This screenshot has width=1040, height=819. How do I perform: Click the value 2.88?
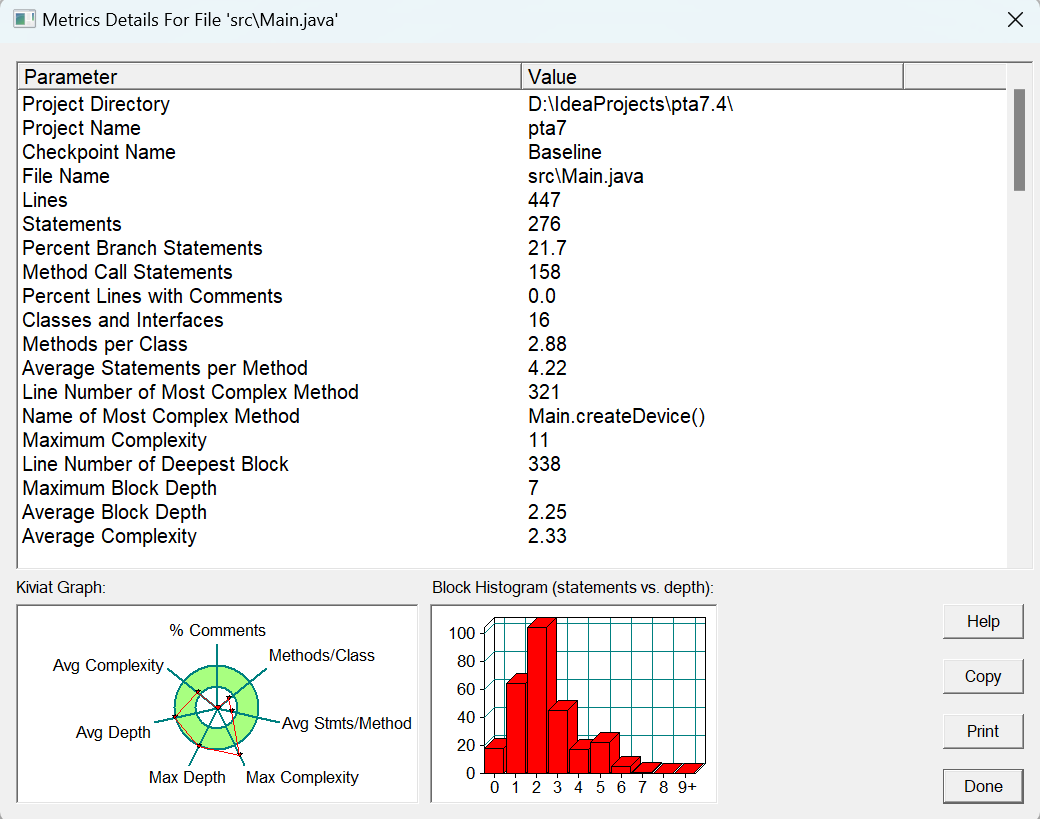[x=547, y=344]
